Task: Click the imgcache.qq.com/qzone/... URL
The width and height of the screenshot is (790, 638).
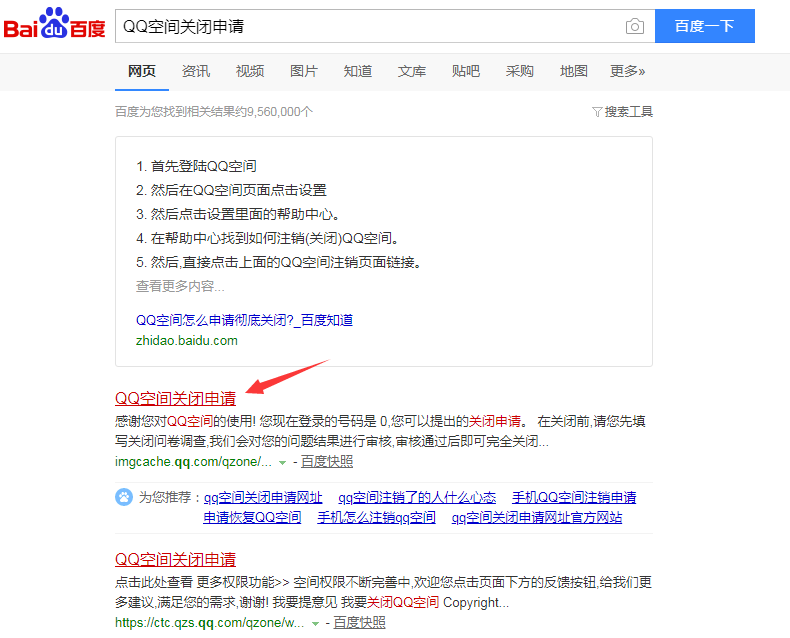Action: (193, 462)
